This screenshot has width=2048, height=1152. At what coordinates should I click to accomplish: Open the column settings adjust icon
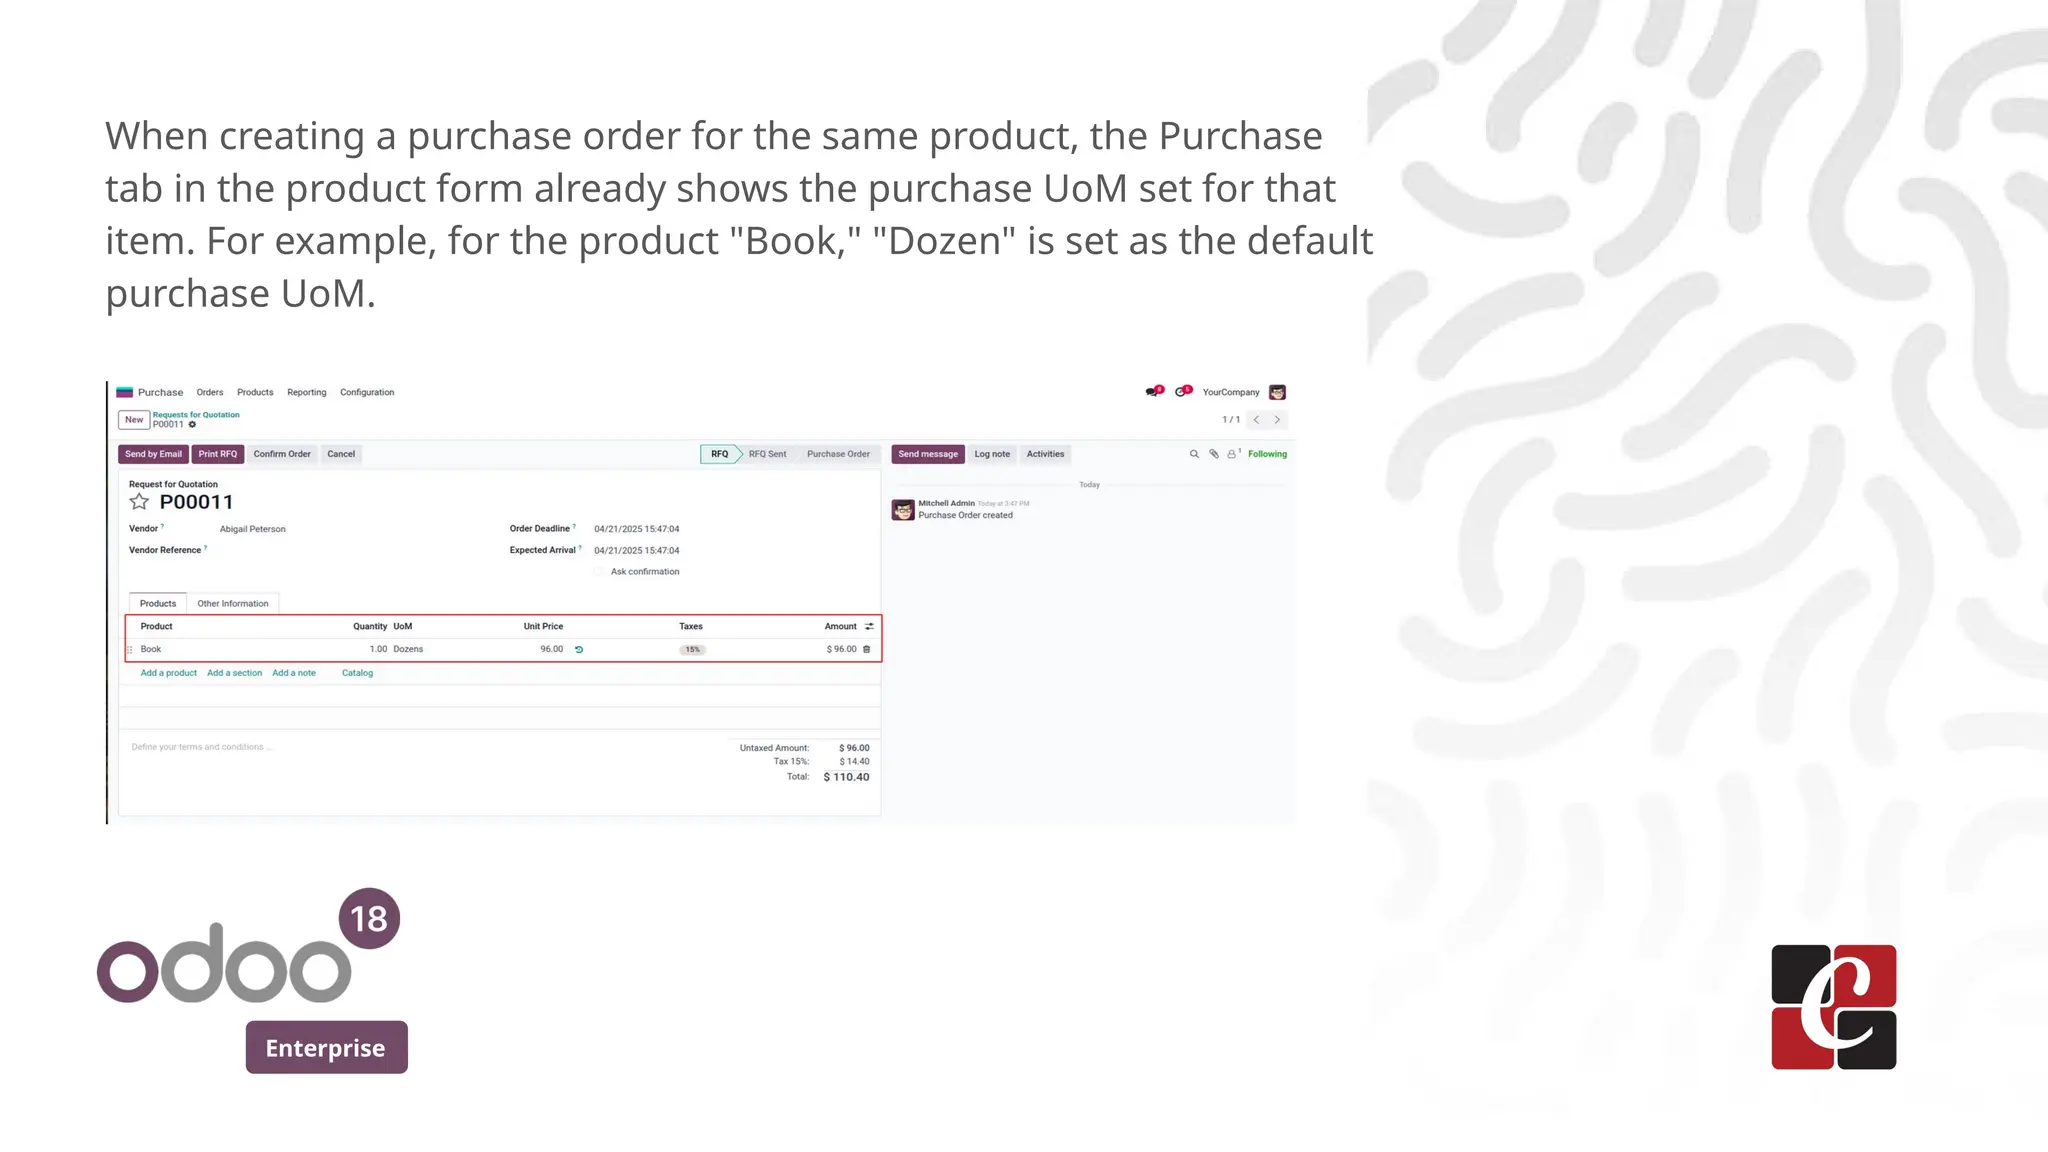tap(869, 627)
